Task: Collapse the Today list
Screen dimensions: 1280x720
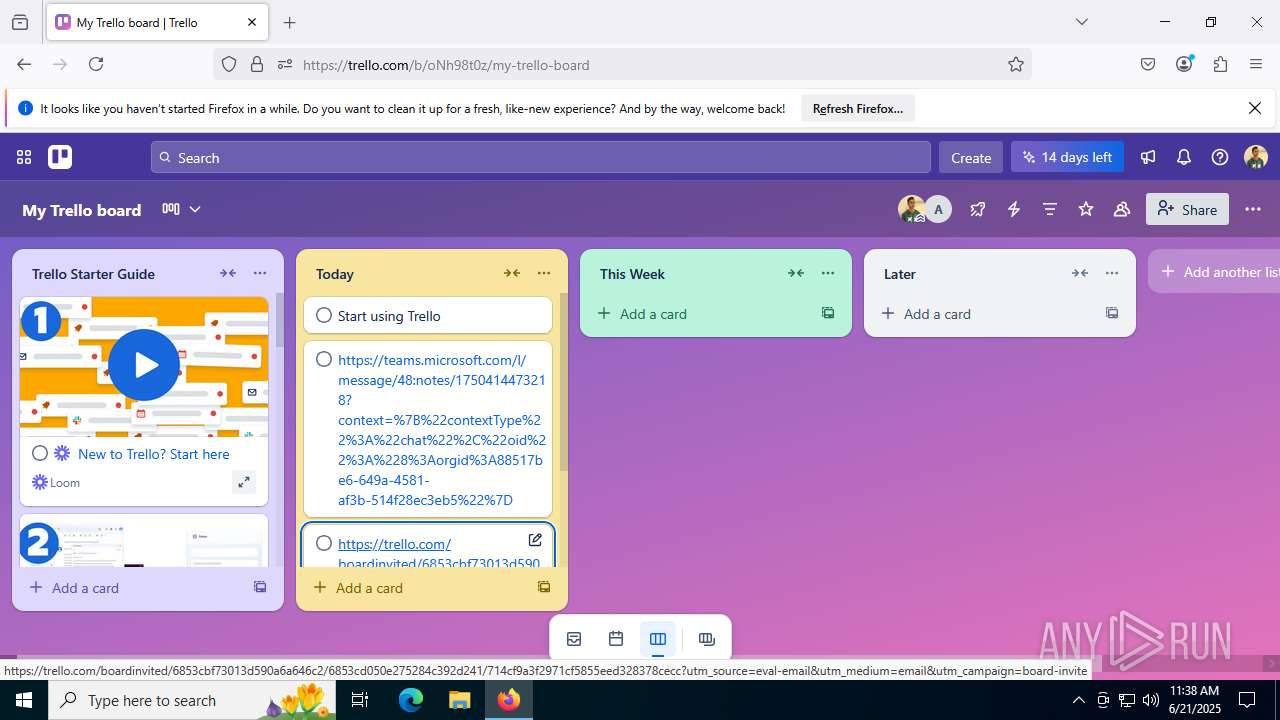Action: (x=512, y=273)
